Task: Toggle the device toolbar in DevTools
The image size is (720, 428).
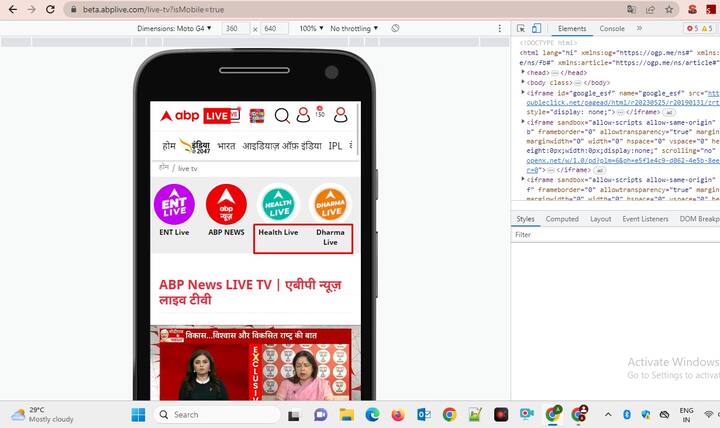Action: click(x=537, y=29)
